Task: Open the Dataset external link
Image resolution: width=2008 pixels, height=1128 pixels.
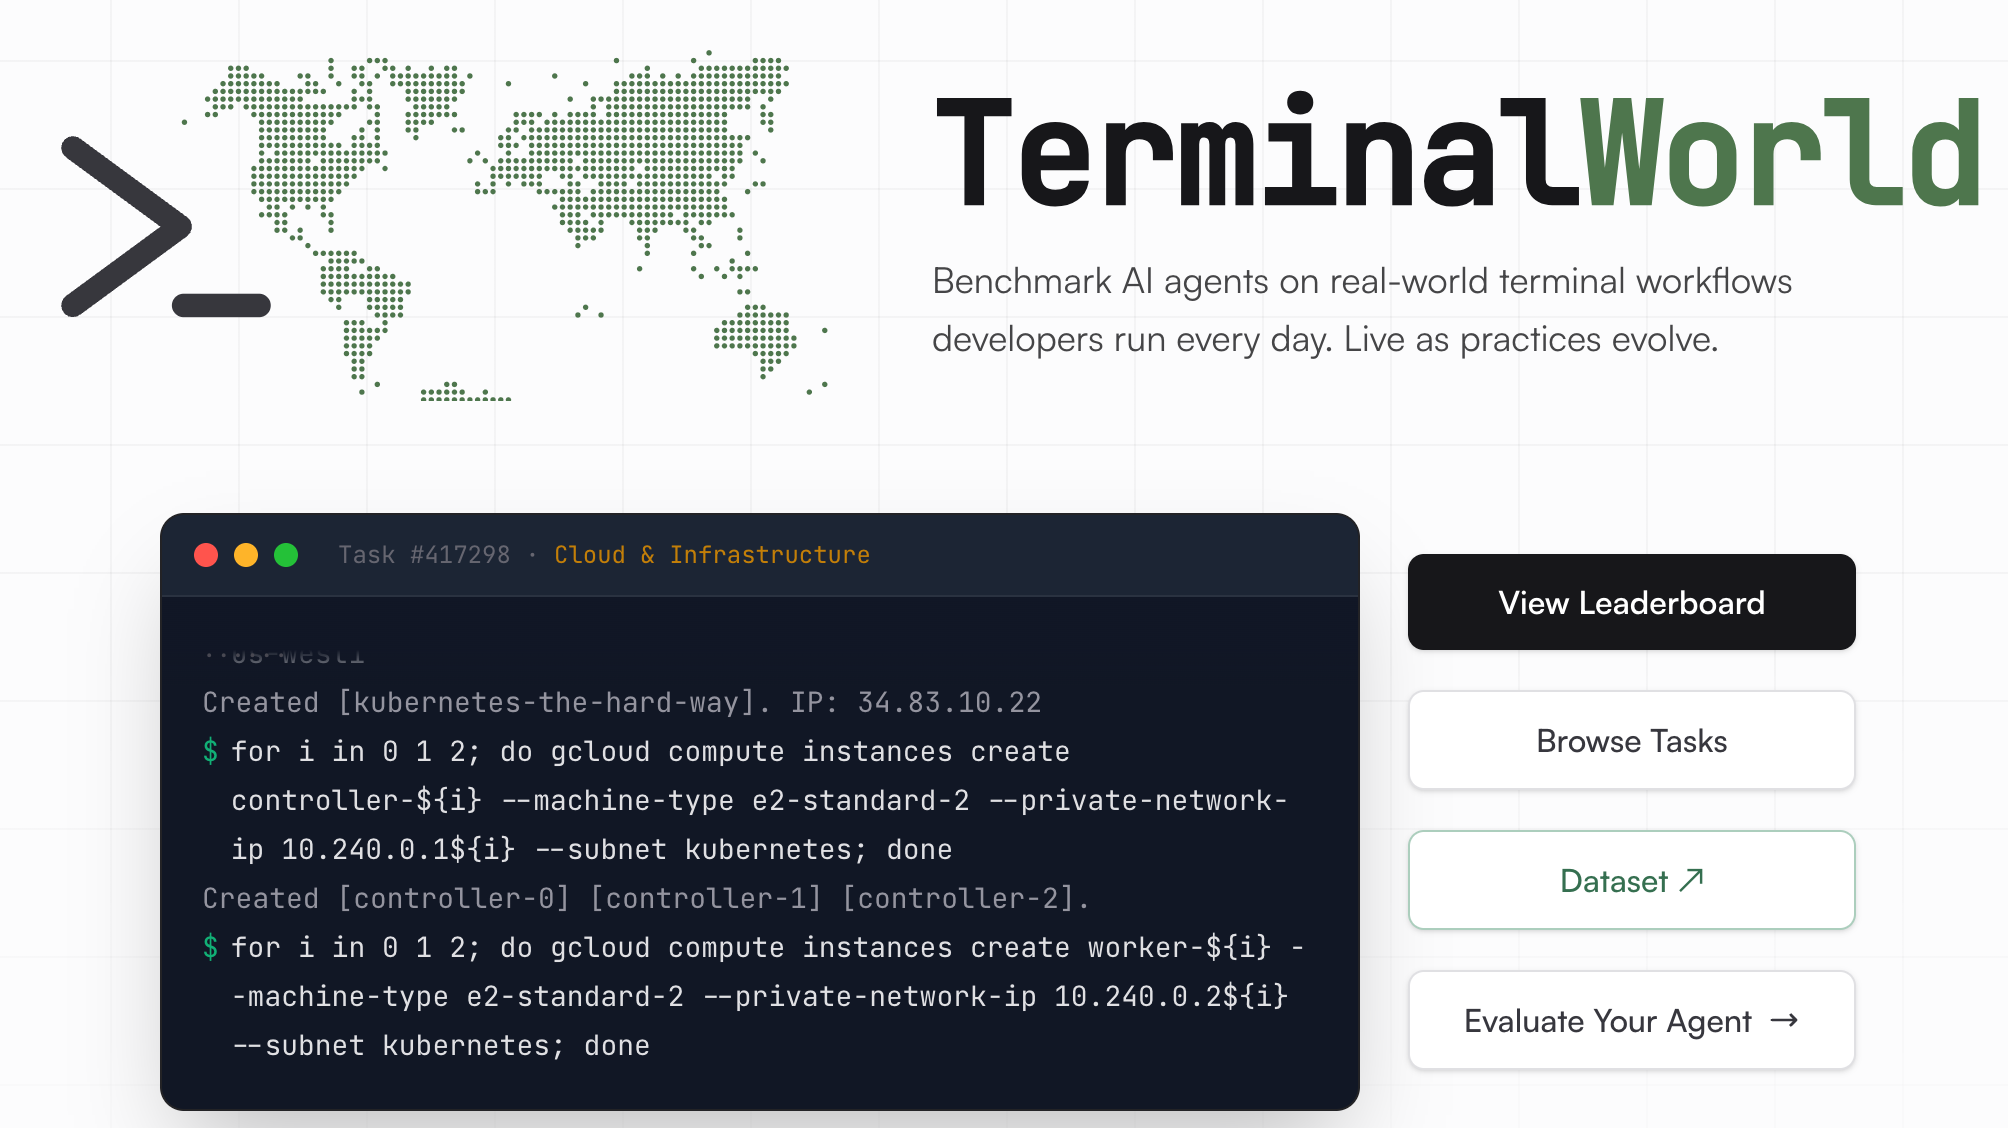Action: click(1631, 881)
